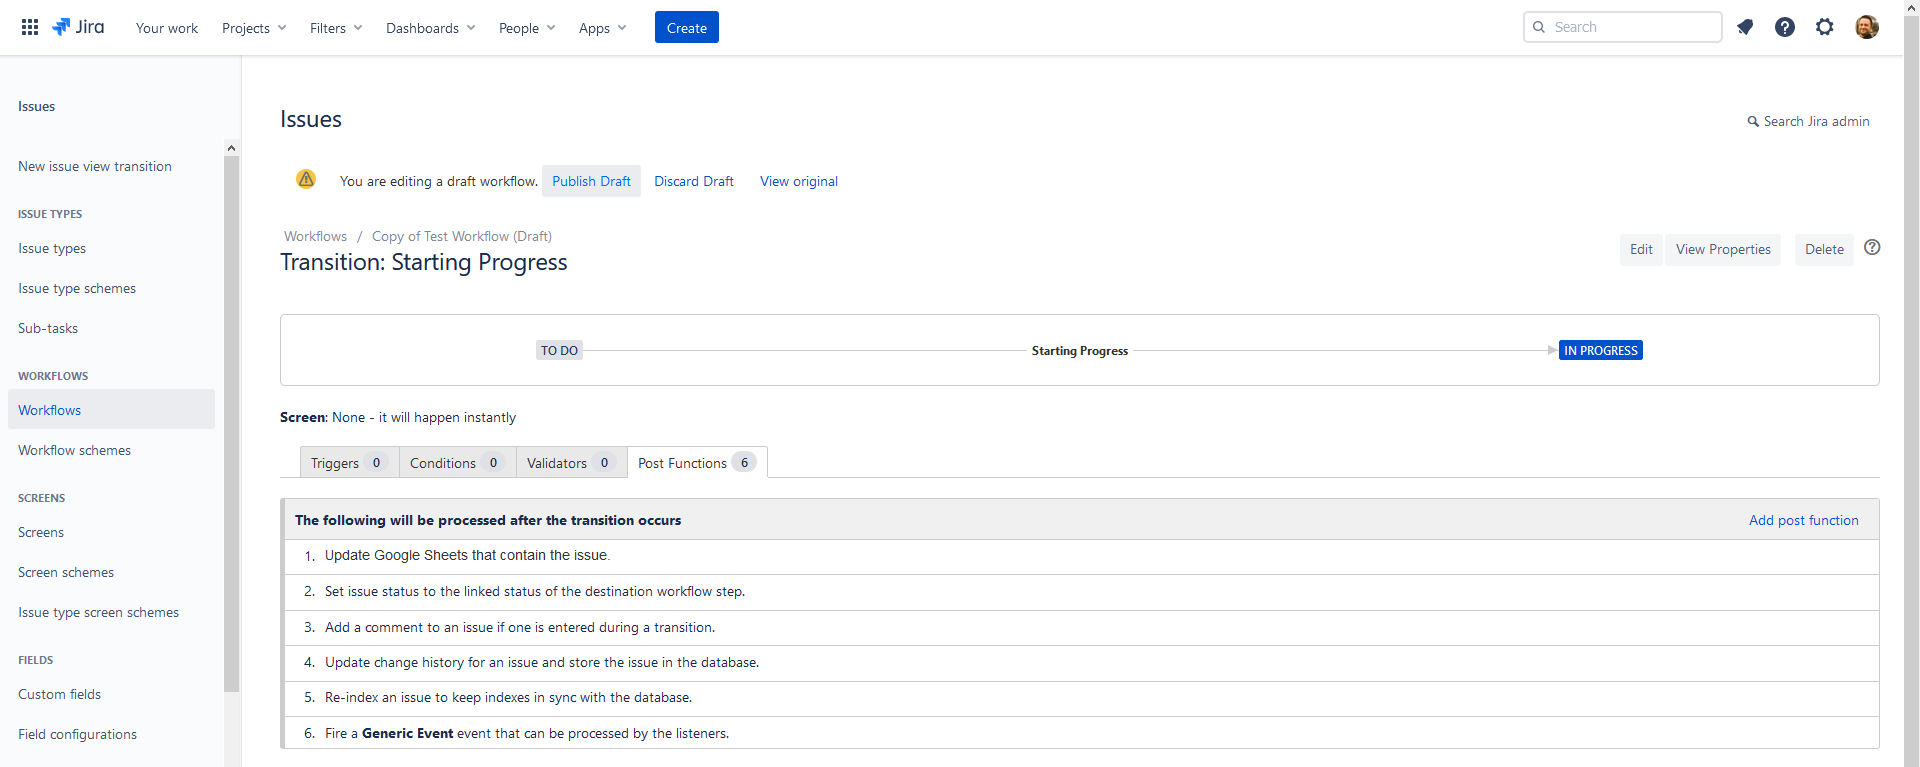Open the notifications icon
Viewport: 1920px width, 767px height.
[1745, 27]
